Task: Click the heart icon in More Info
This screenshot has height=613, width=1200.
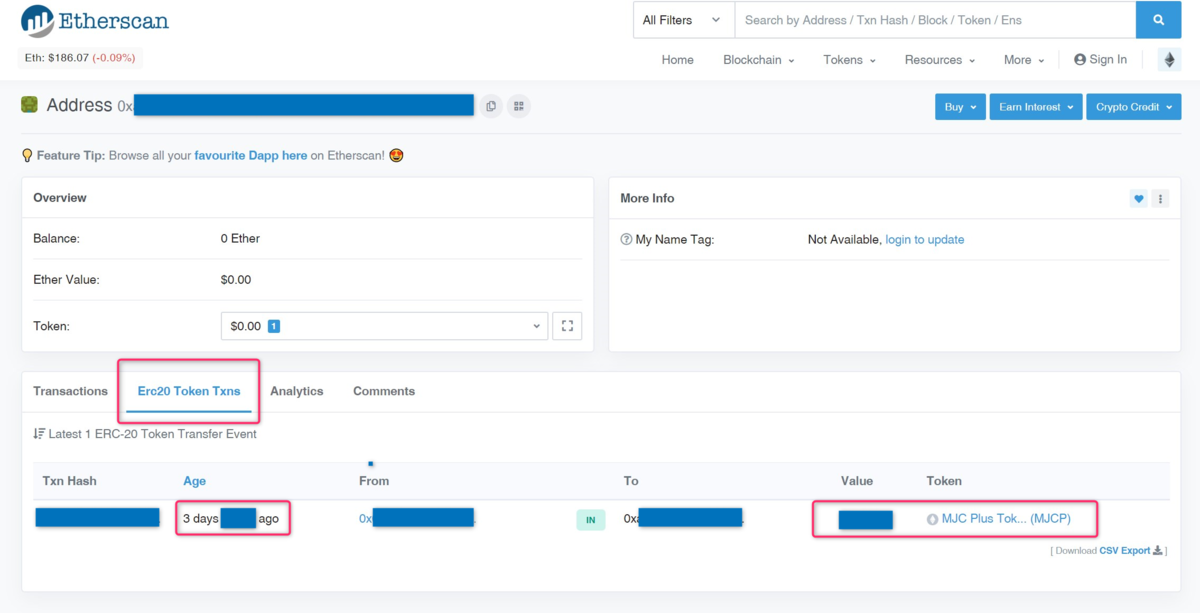Action: click(x=1138, y=199)
